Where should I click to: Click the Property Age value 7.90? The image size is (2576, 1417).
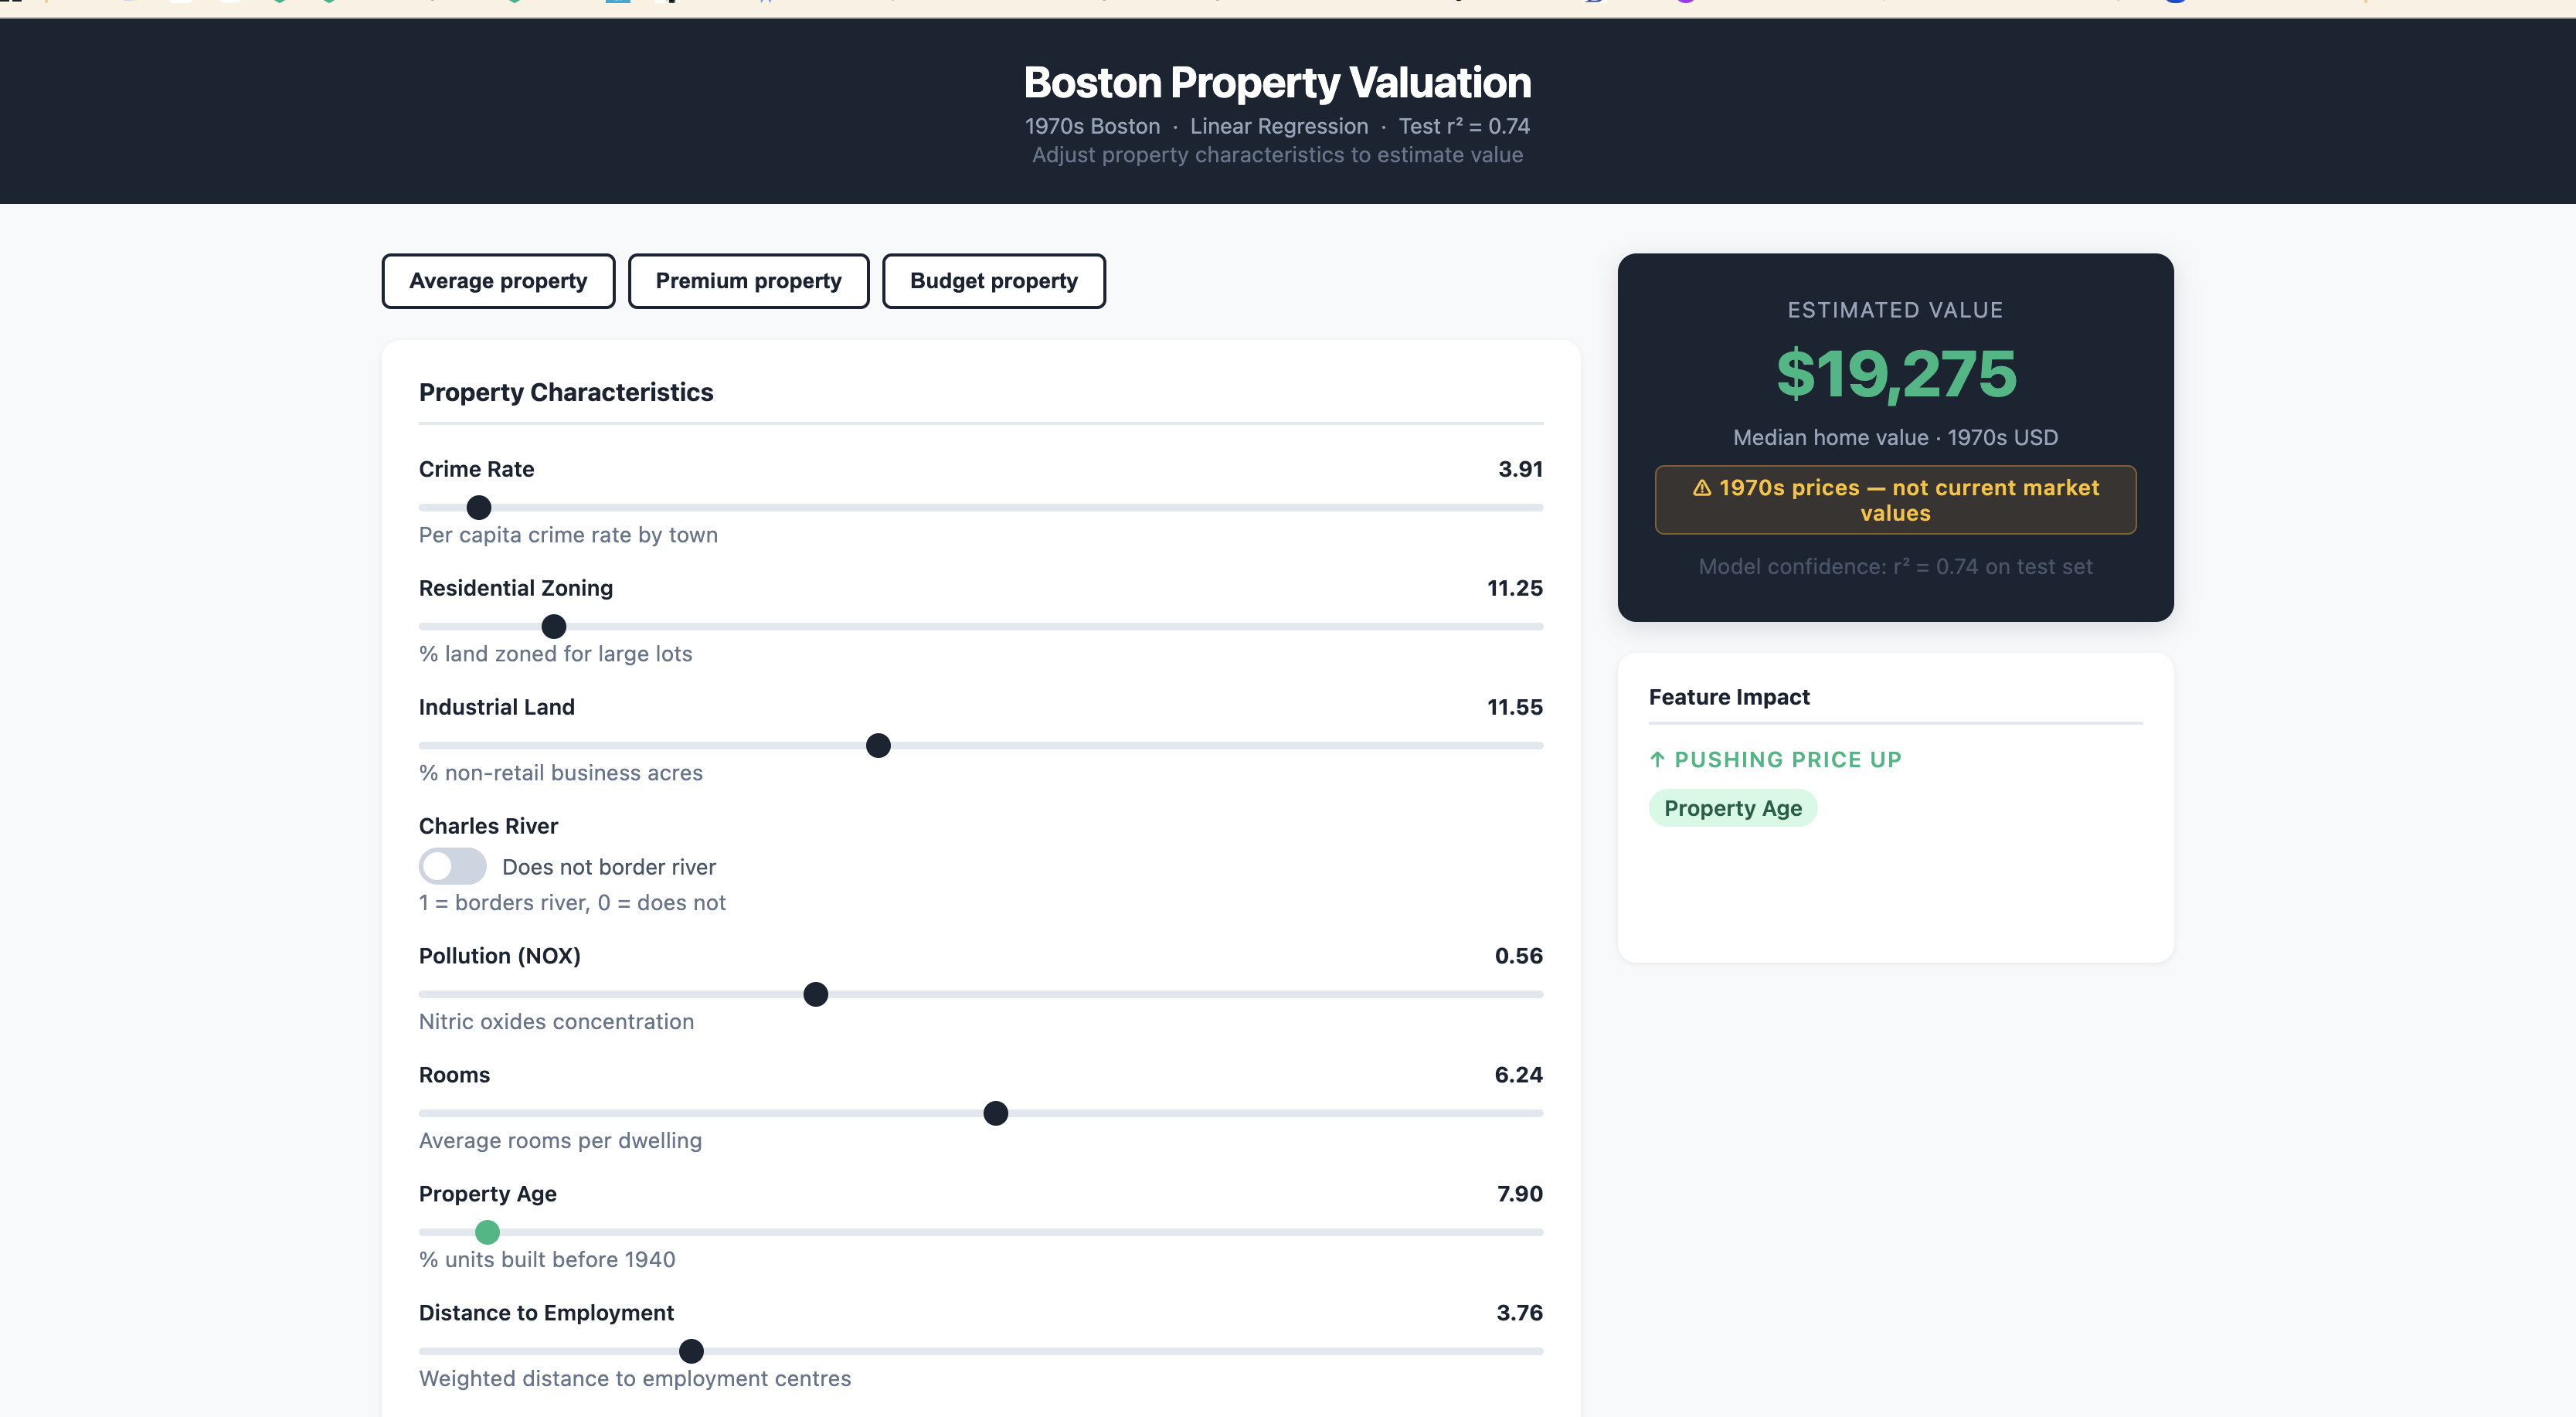click(1519, 1194)
